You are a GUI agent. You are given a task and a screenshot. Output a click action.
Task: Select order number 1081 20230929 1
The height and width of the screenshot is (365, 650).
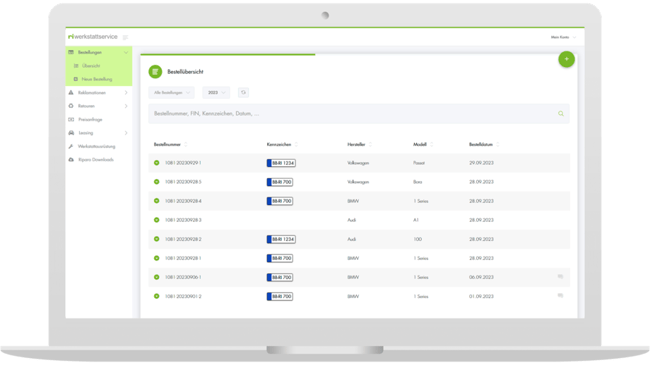pos(183,163)
